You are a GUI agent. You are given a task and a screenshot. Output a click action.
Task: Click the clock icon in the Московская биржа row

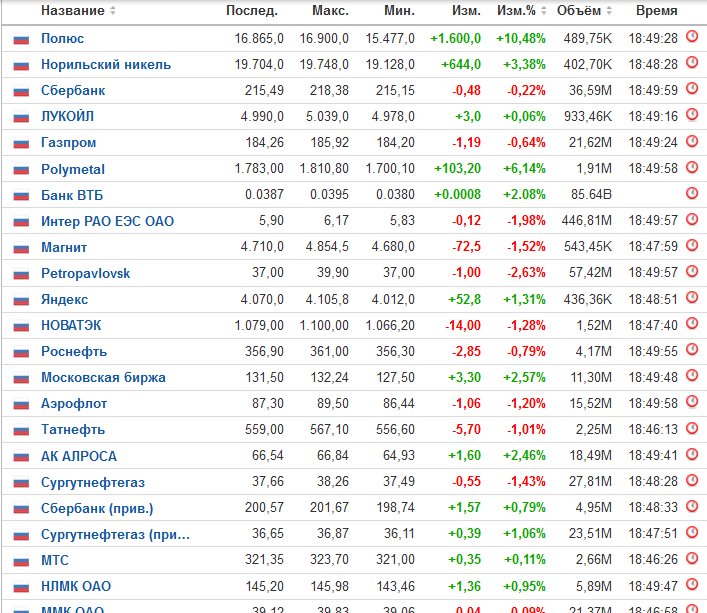[692, 376]
